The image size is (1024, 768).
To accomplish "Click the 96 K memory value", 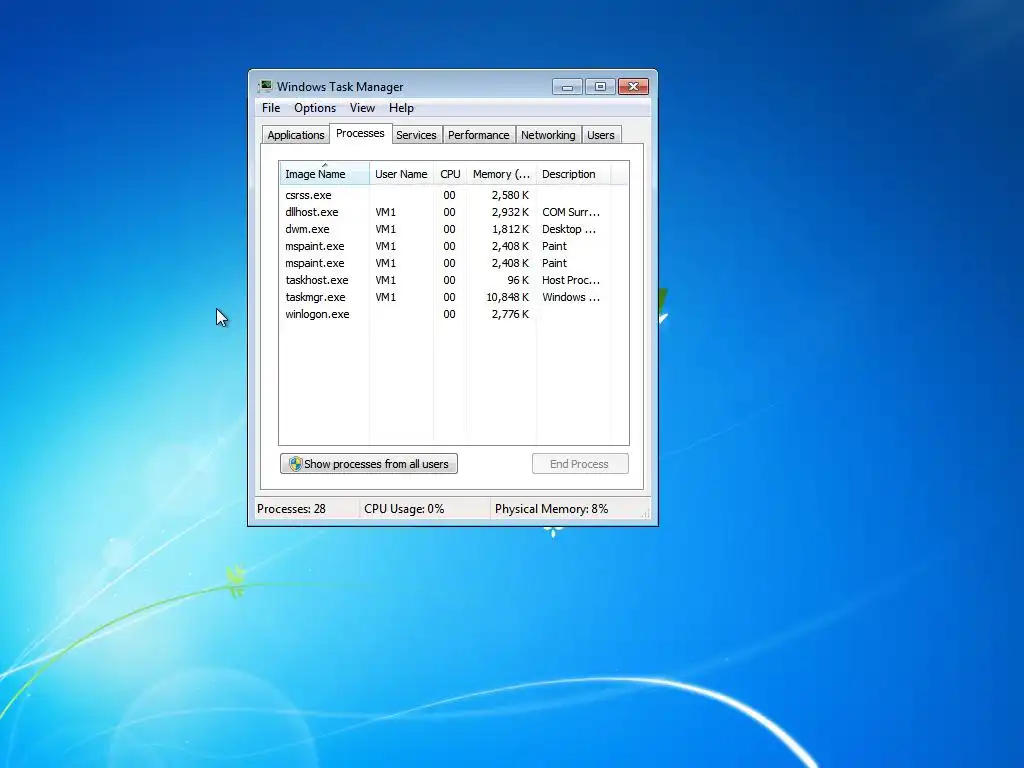I will click(x=518, y=280).
